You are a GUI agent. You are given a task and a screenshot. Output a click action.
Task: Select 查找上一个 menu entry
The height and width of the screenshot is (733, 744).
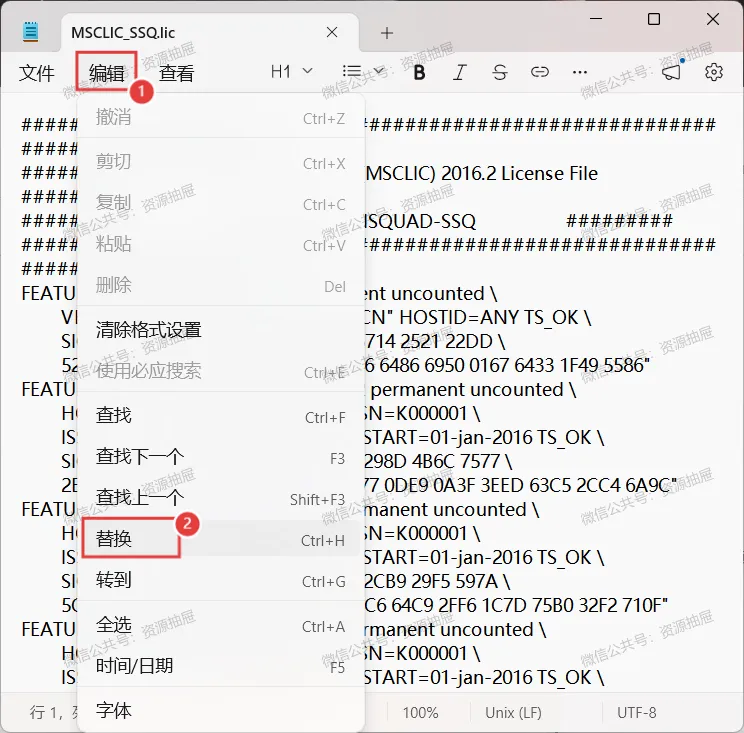[x=221, y=498]
